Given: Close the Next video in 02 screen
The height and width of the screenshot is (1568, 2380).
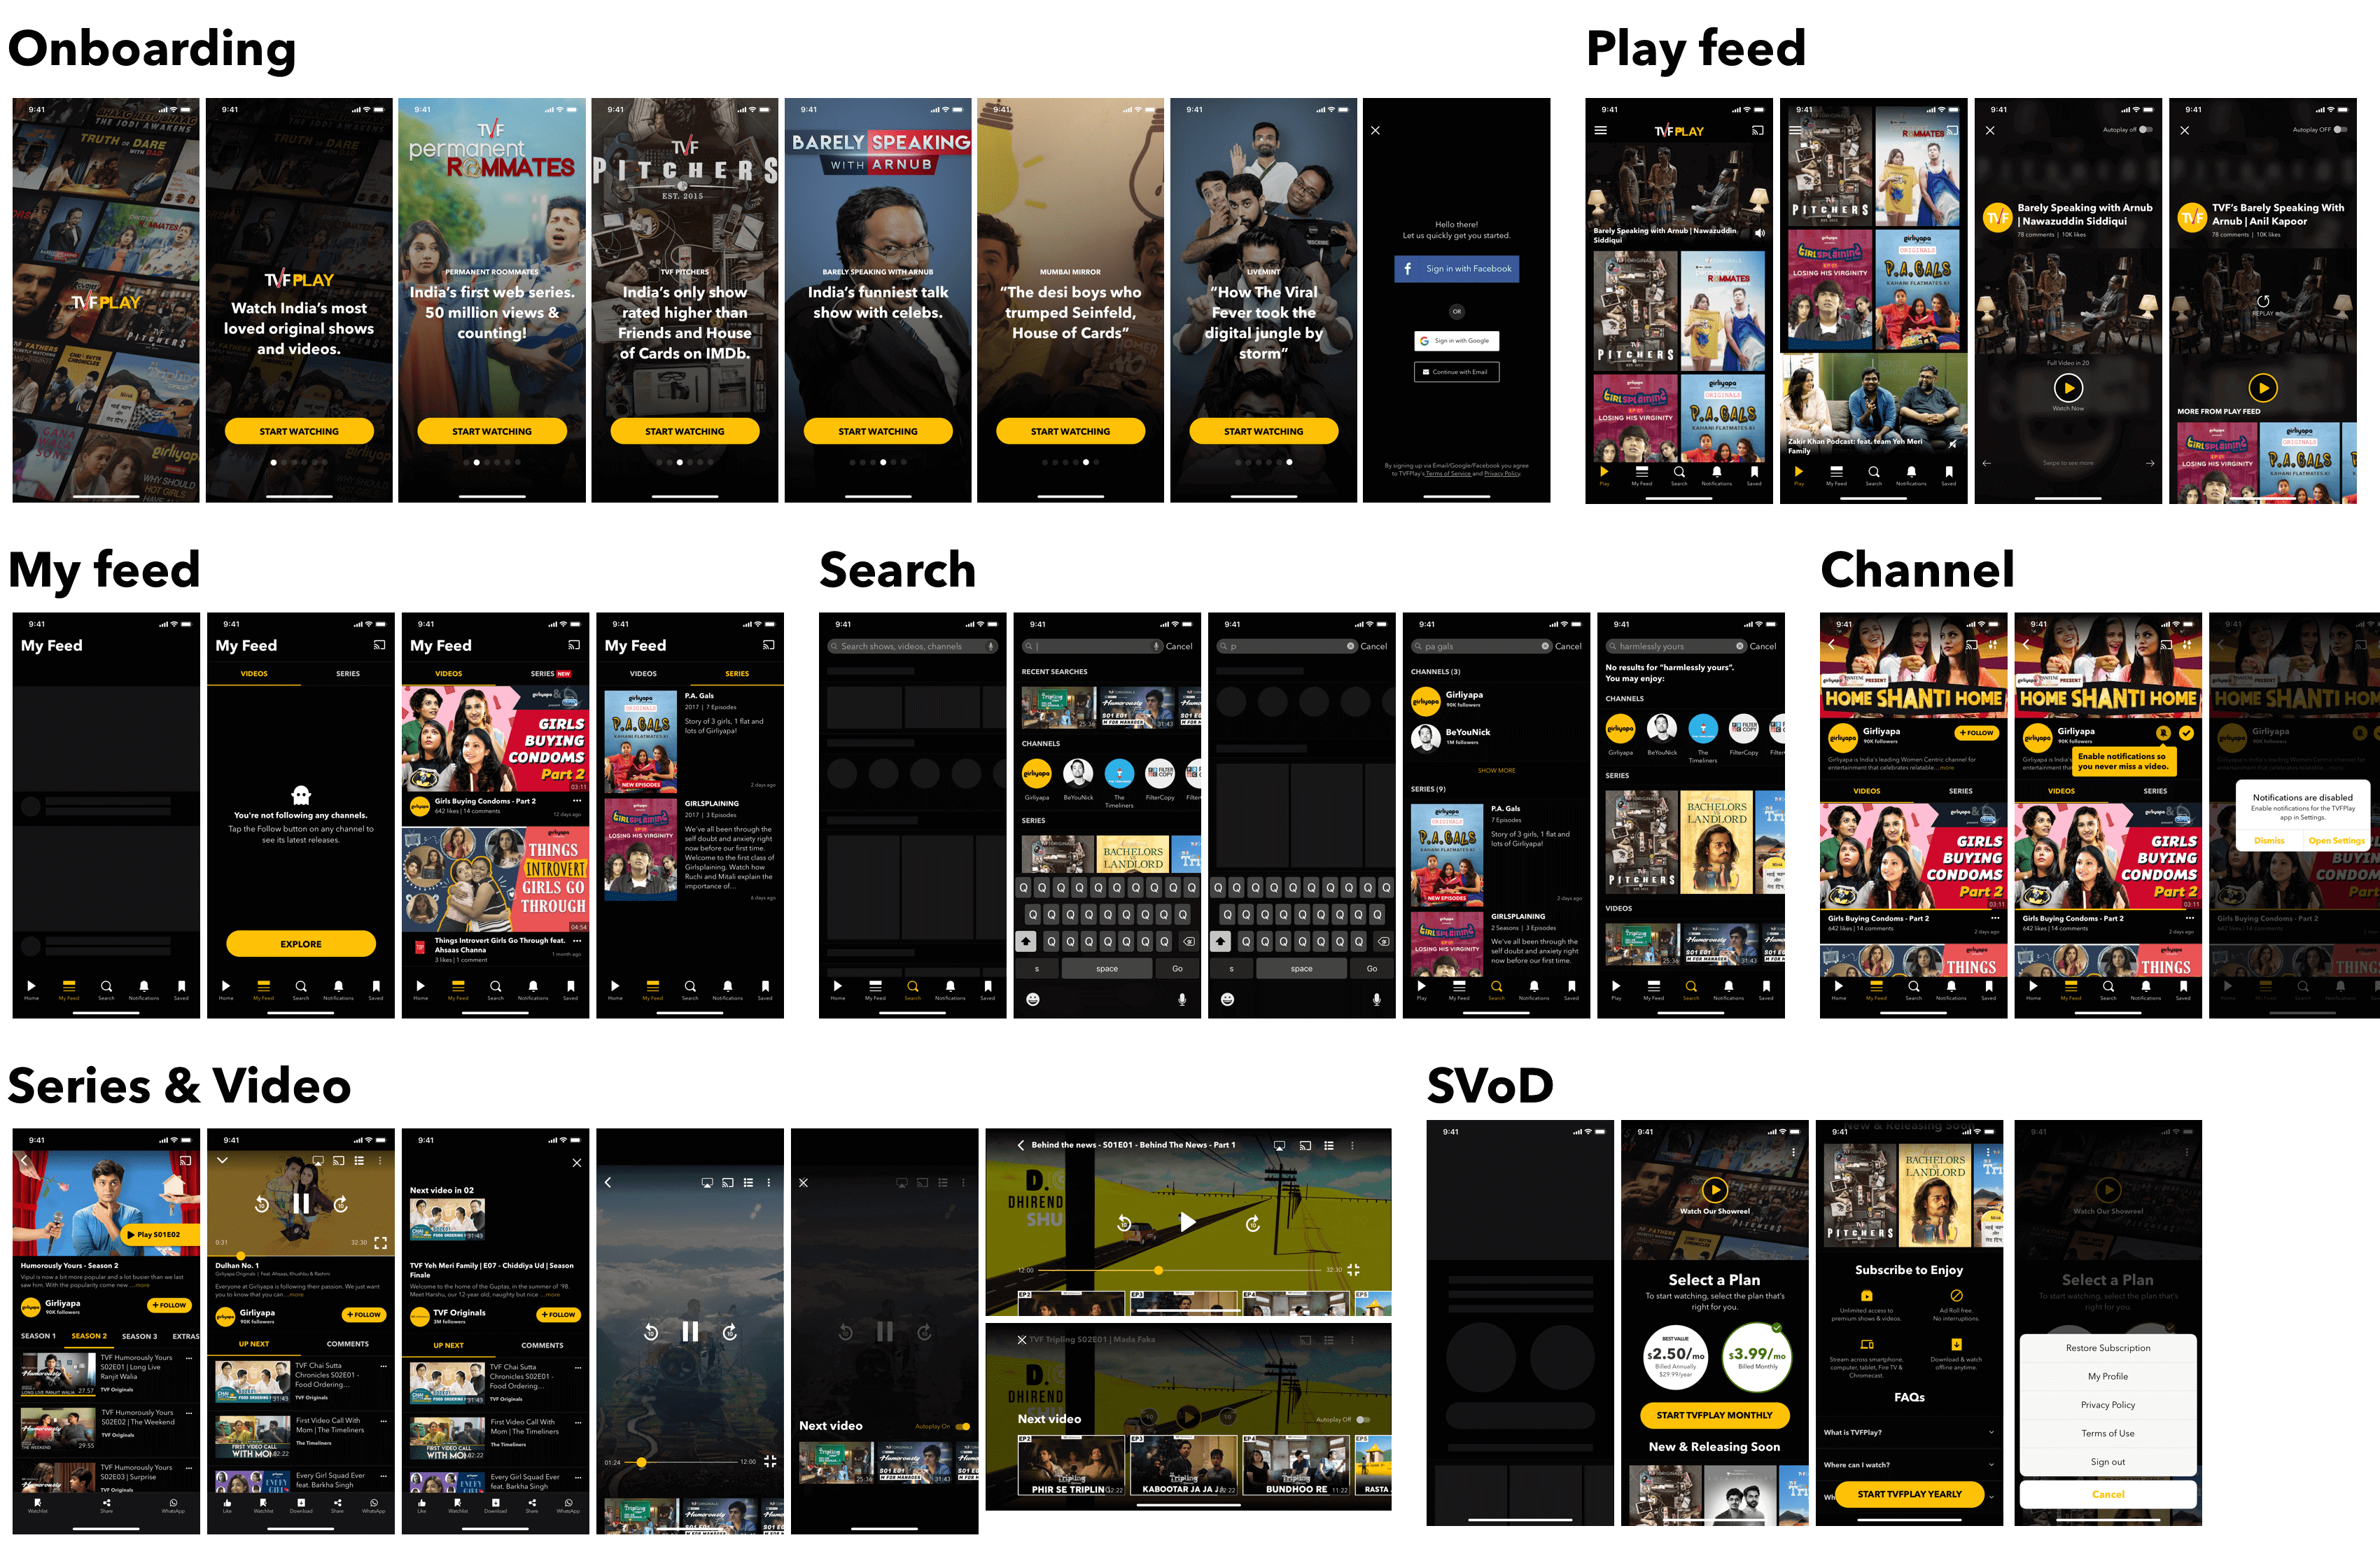Looking at the screenshot, I should coord(576,1162).
